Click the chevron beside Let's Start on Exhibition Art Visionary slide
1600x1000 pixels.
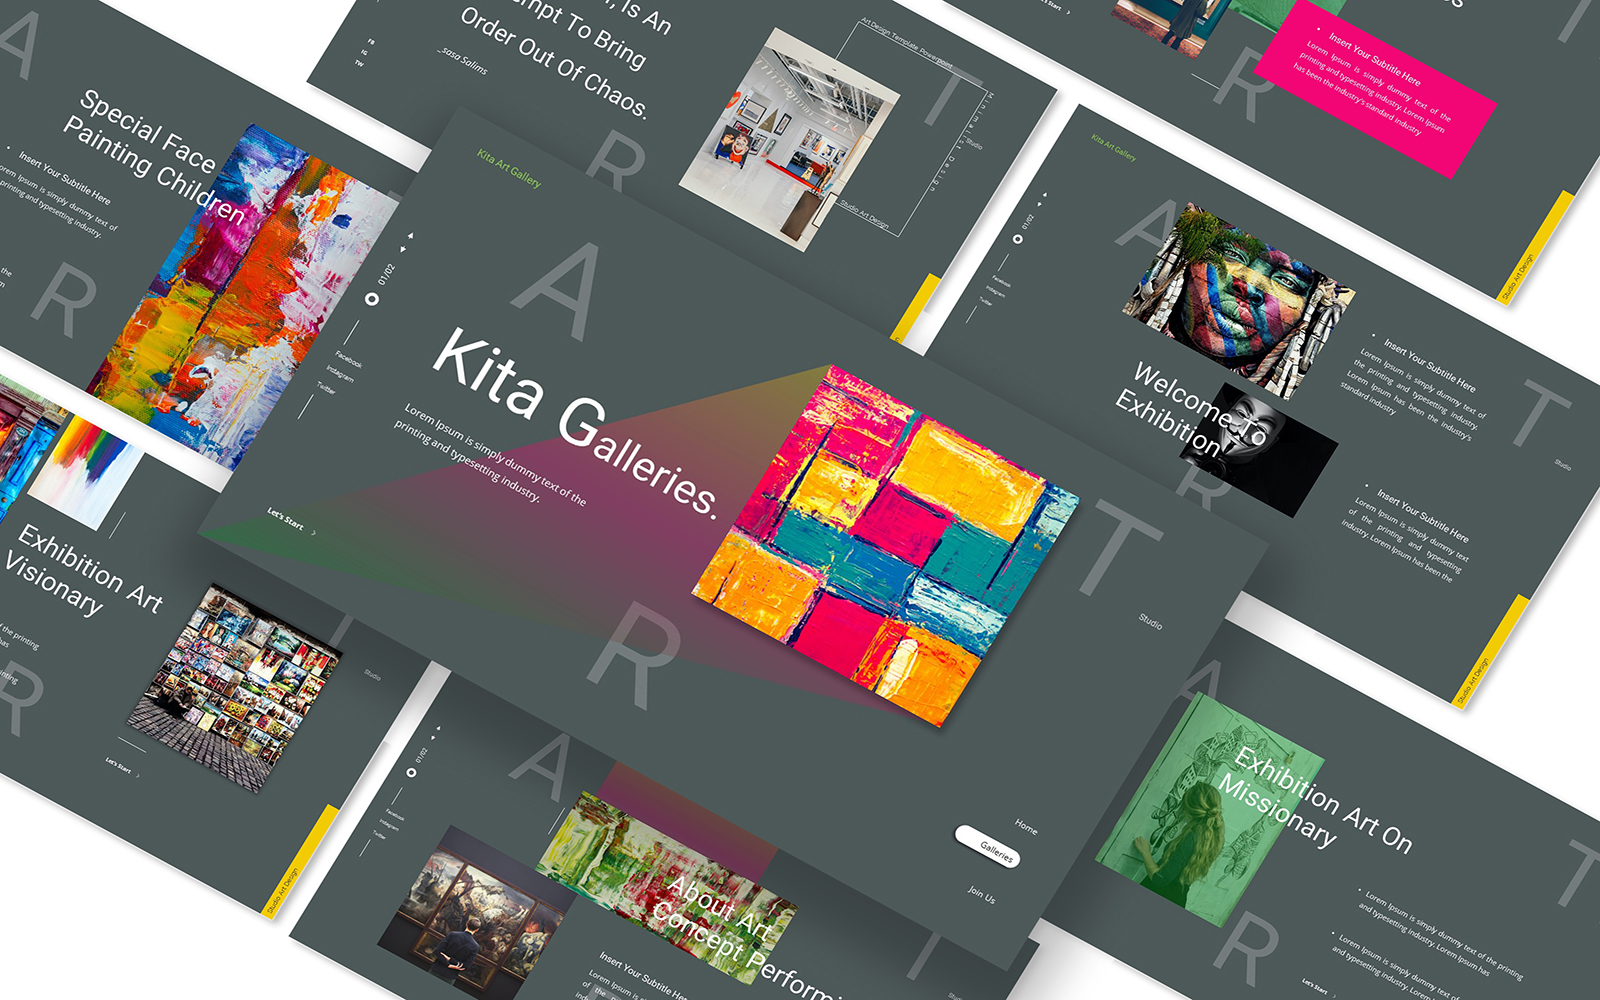138,775
